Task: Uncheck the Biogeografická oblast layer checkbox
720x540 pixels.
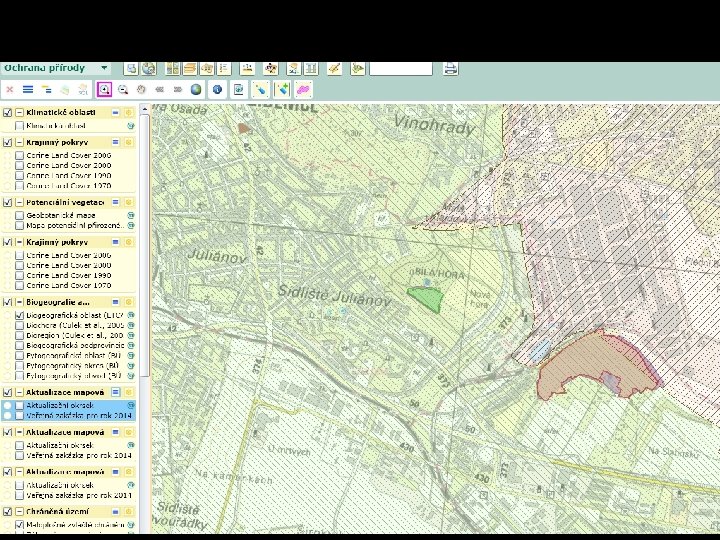Action: (19, 315)
